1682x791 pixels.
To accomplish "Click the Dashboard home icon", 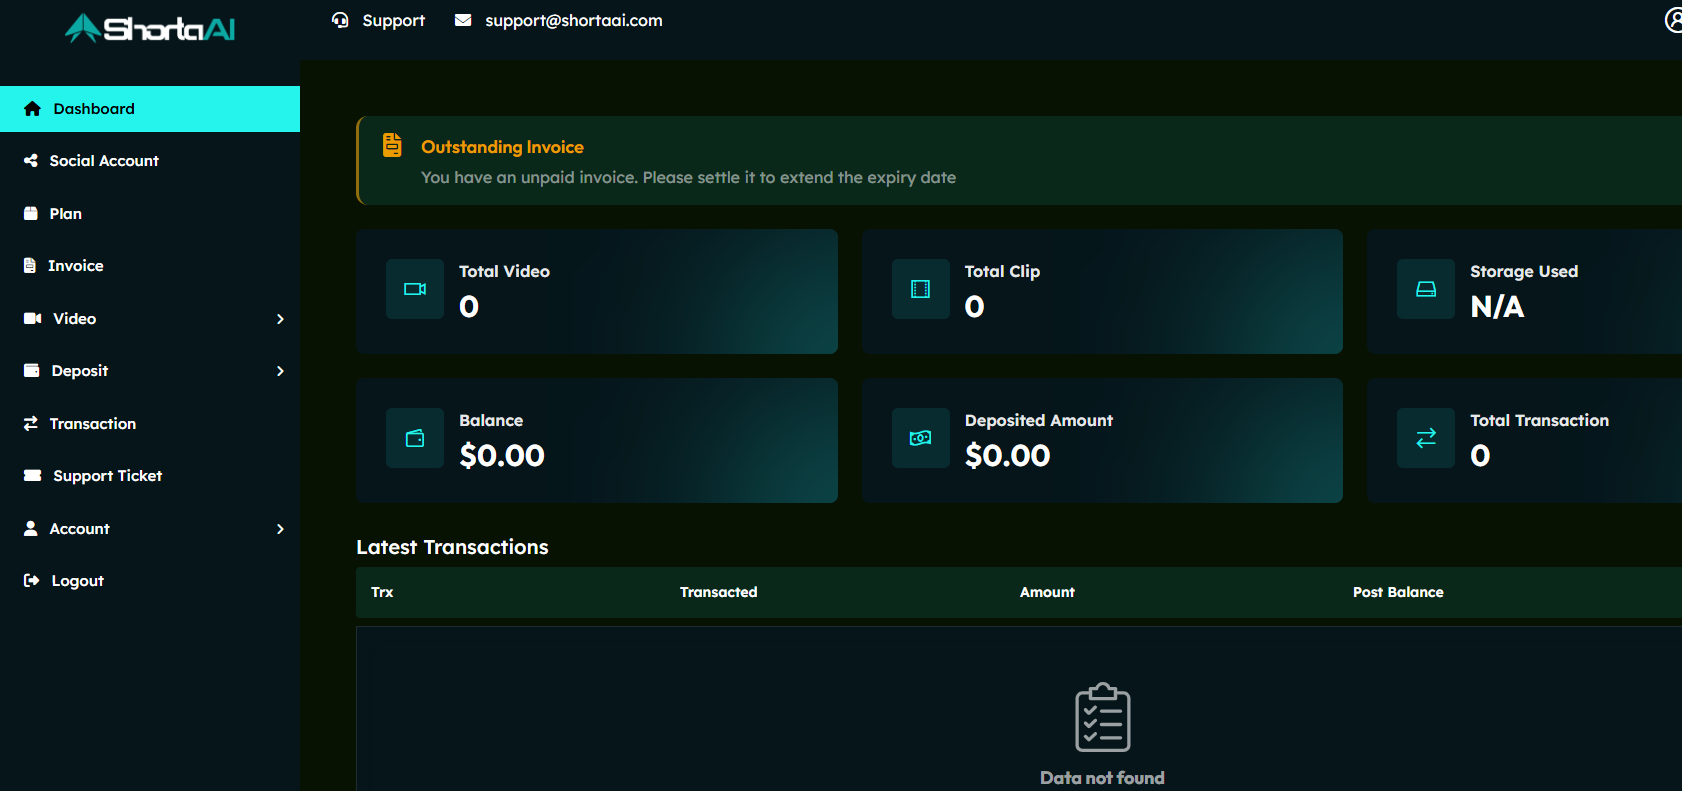I will coord(32,109).
